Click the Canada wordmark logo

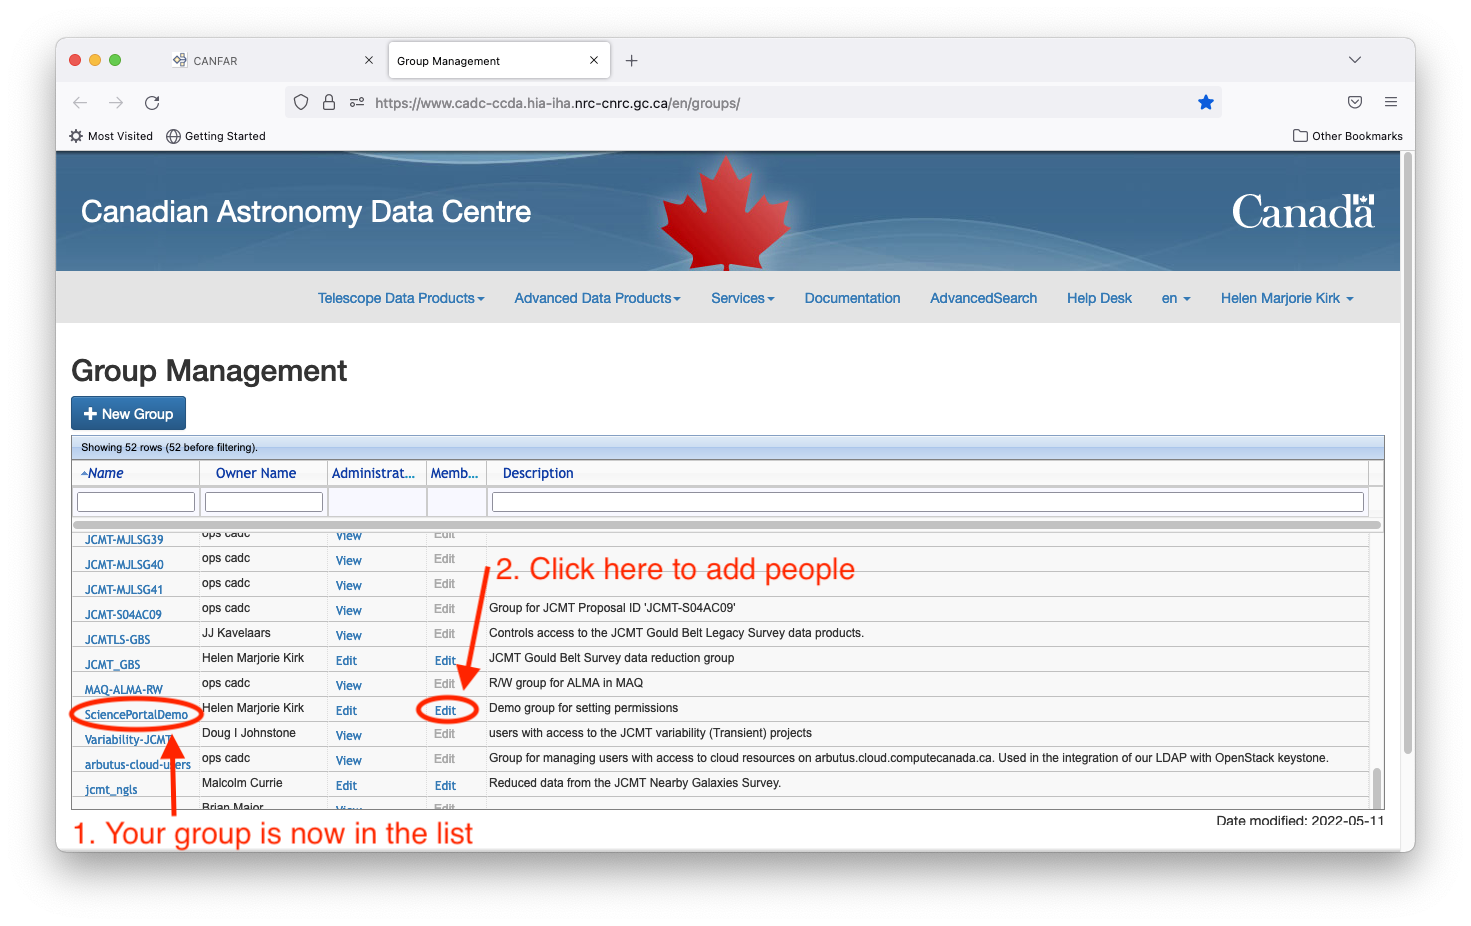click(1303, 211)
